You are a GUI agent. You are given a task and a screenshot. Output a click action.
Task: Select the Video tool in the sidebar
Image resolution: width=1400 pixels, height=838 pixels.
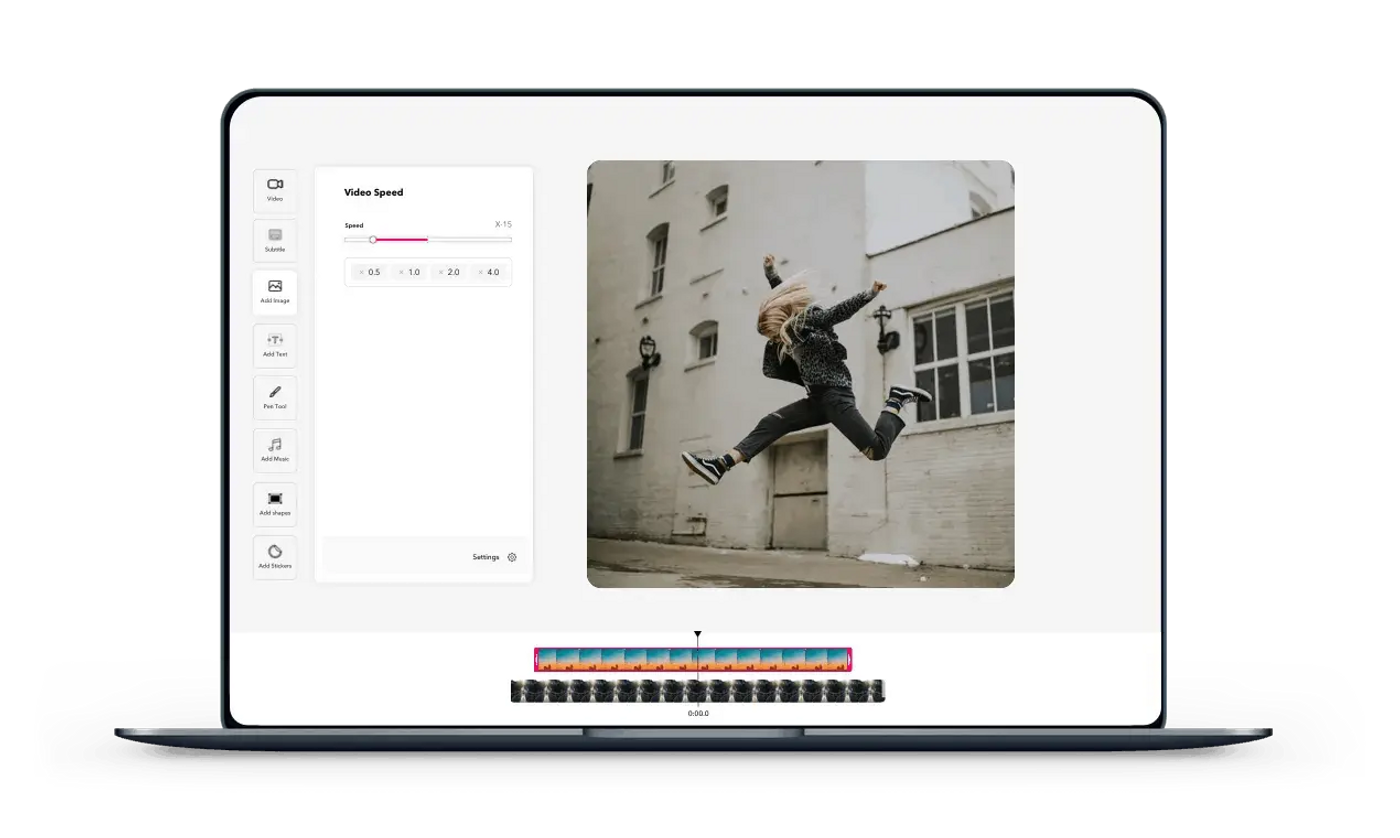click(x=275, y=191)
